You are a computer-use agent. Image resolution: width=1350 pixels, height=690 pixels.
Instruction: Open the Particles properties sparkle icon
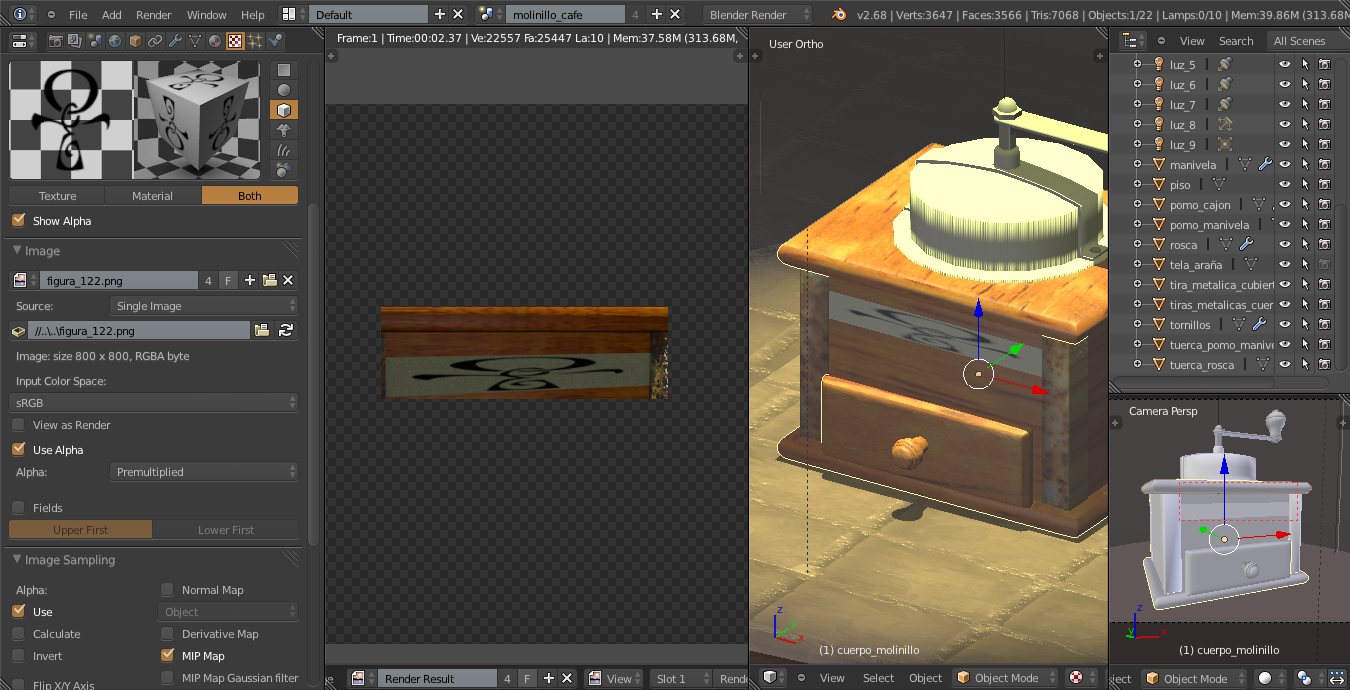coord(255,41)
